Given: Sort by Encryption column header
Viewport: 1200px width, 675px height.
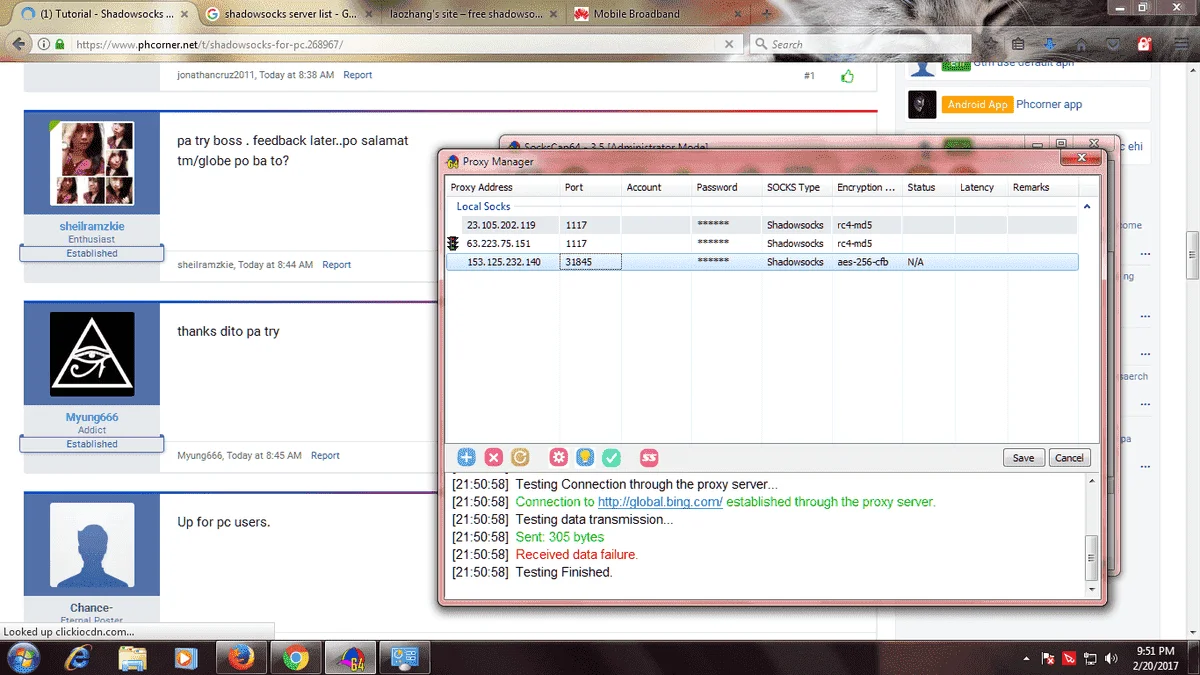Looking at the screenshot, I should [x=866, y=187].
